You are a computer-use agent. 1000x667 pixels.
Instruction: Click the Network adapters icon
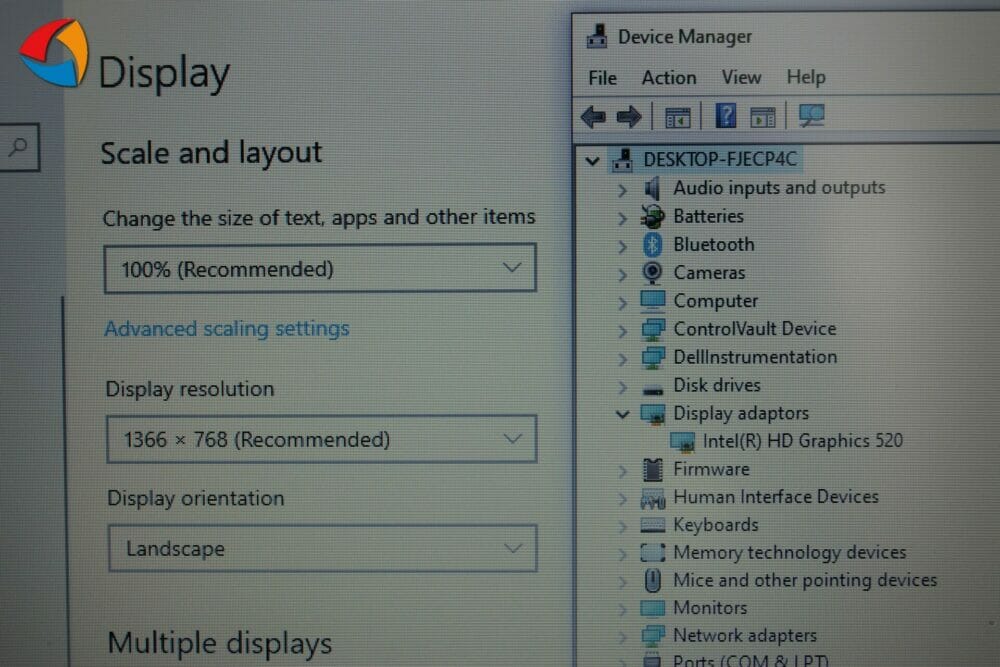(652, 636)
